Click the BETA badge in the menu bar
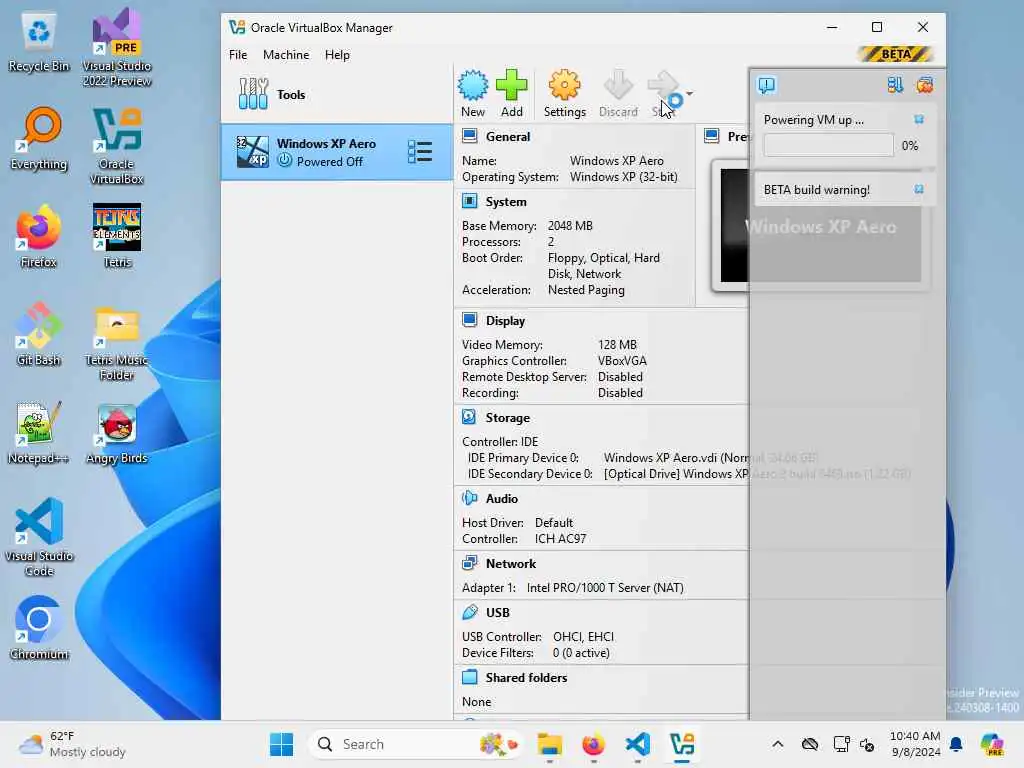This screenshot has height=768, width=1024. pos(896,54)
